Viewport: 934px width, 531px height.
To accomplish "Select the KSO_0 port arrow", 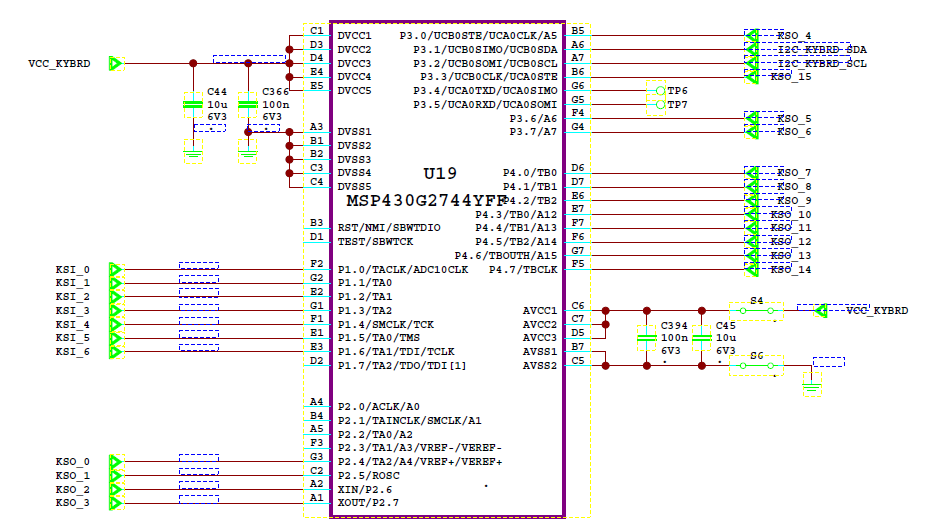I will (116, 462).
